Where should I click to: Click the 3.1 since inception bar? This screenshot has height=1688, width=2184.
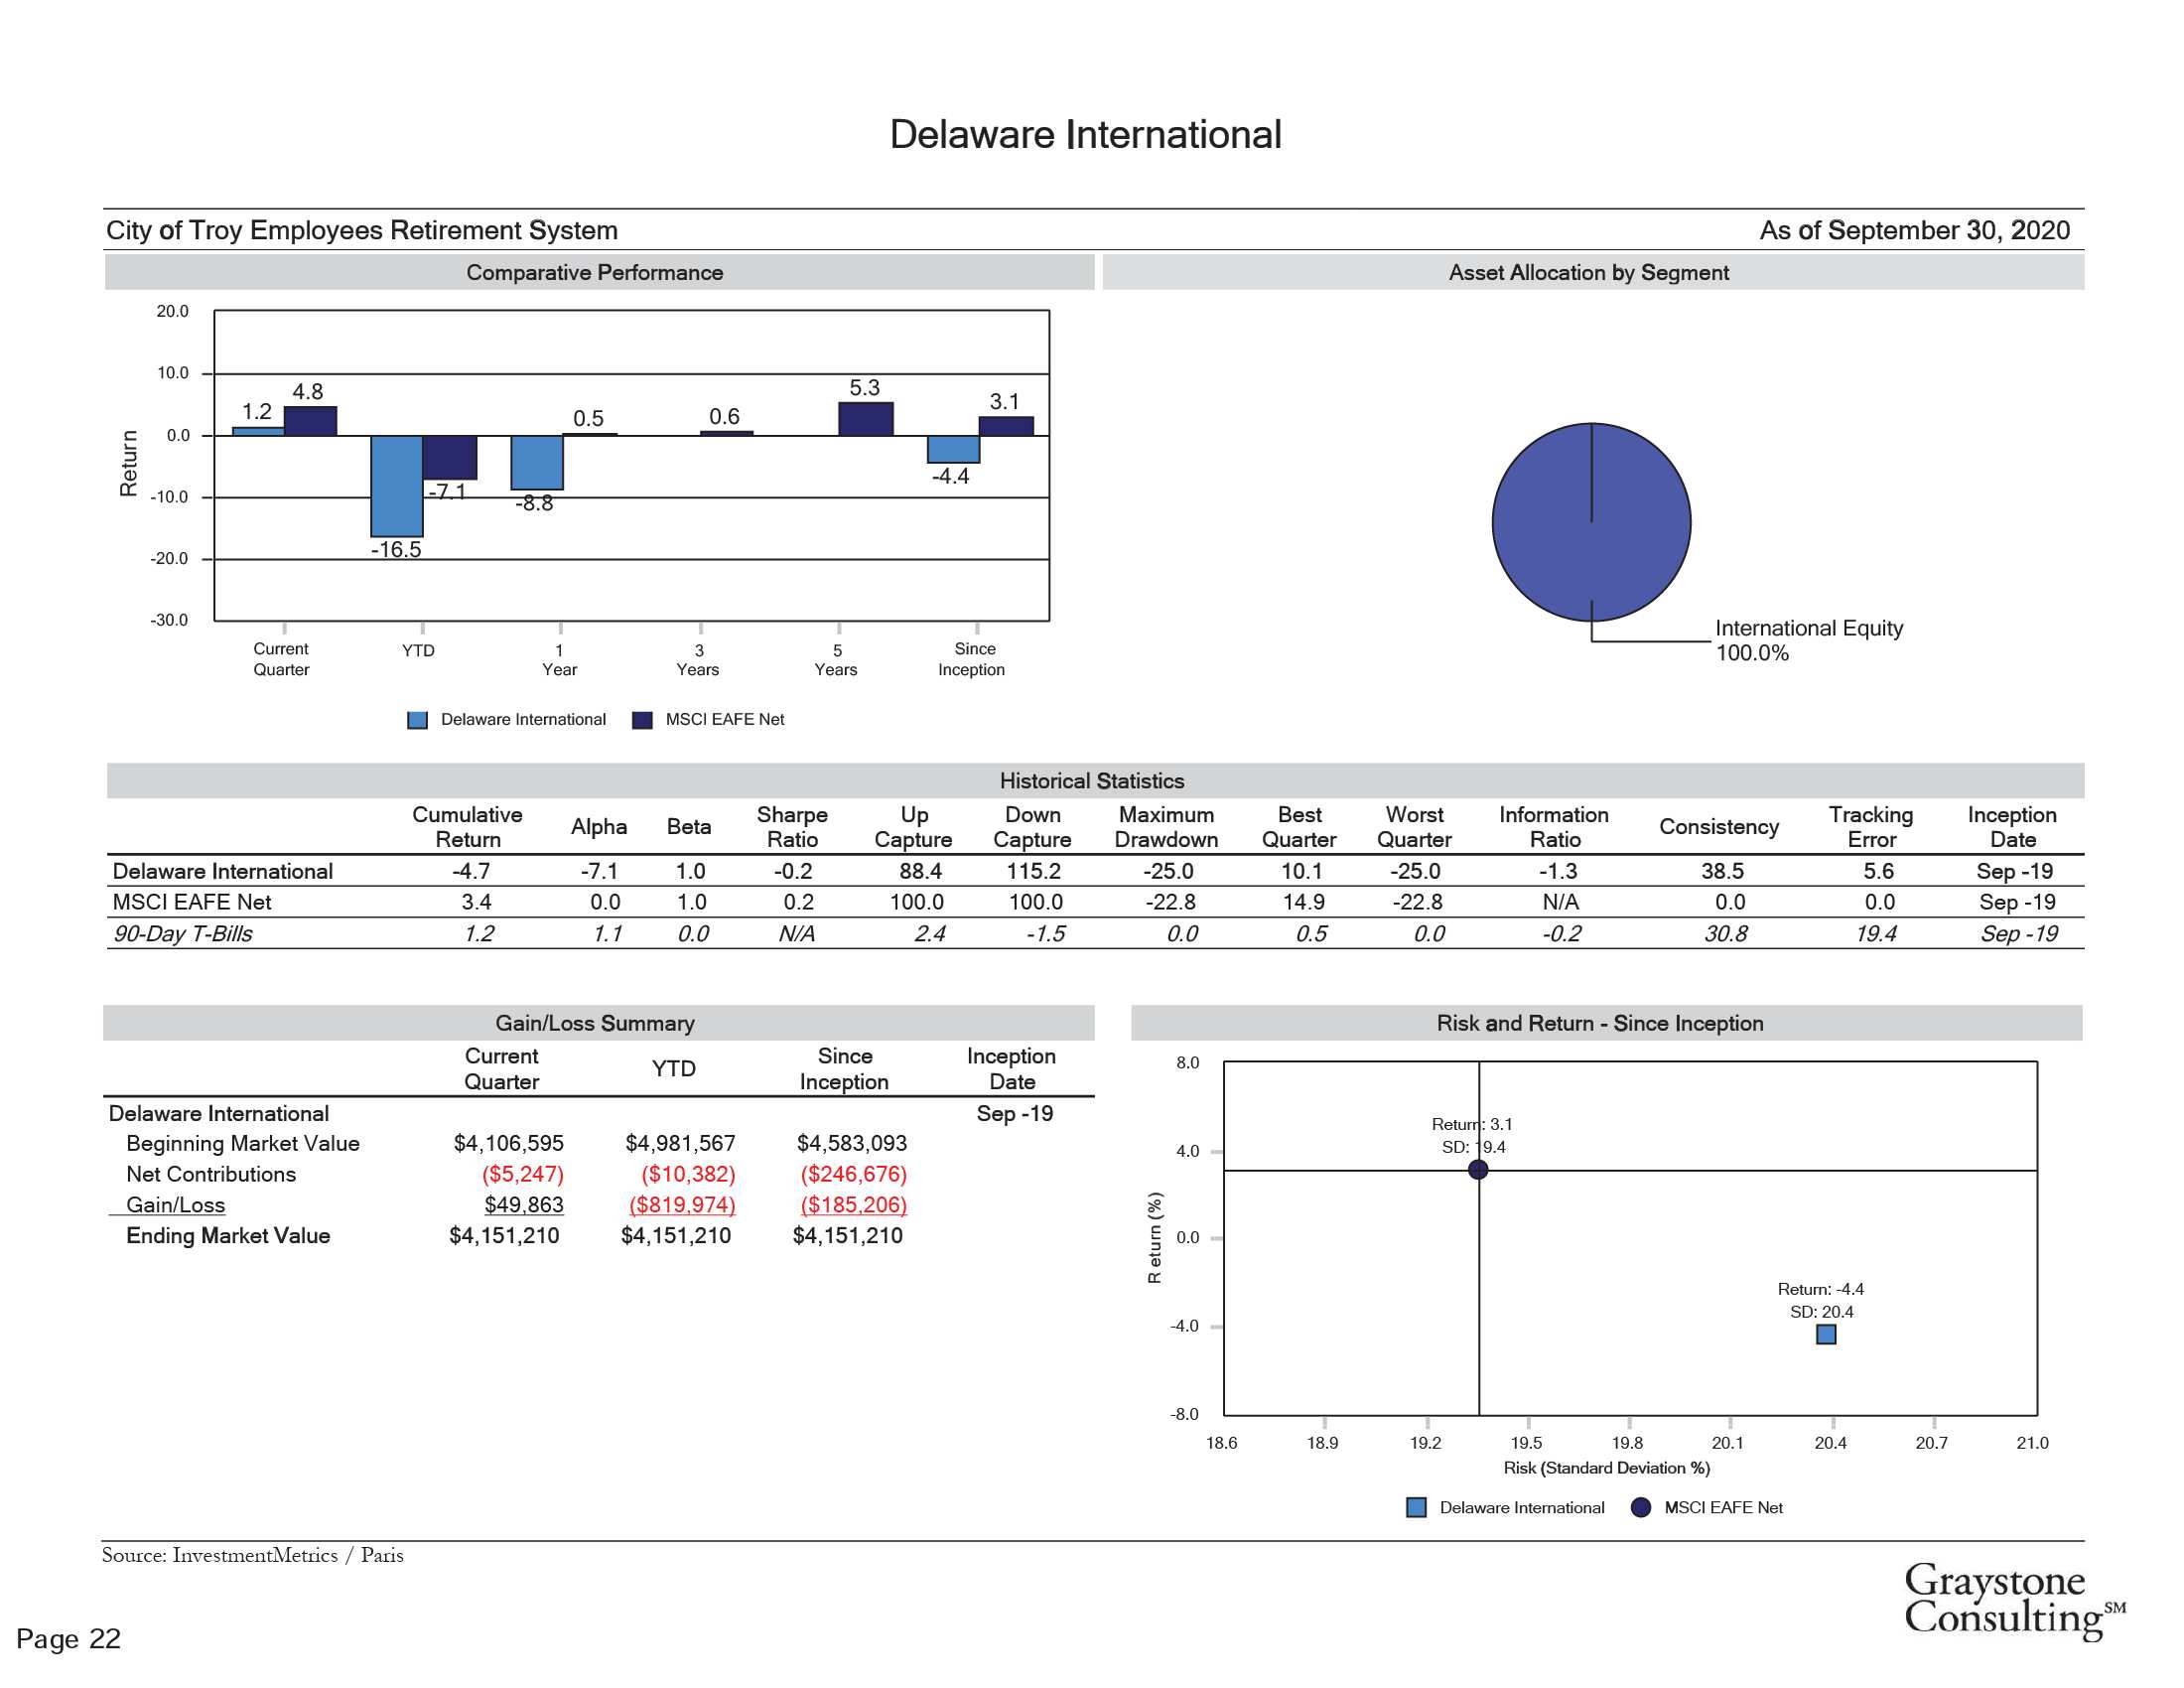[1006, 426]
